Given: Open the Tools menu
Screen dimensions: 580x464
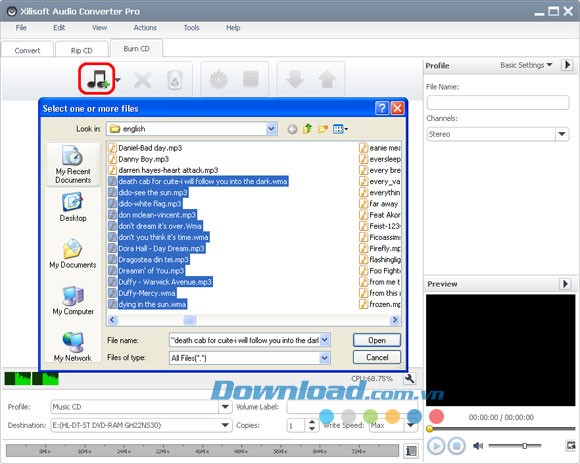Looking at the screenshot, I should click(191, 28).
